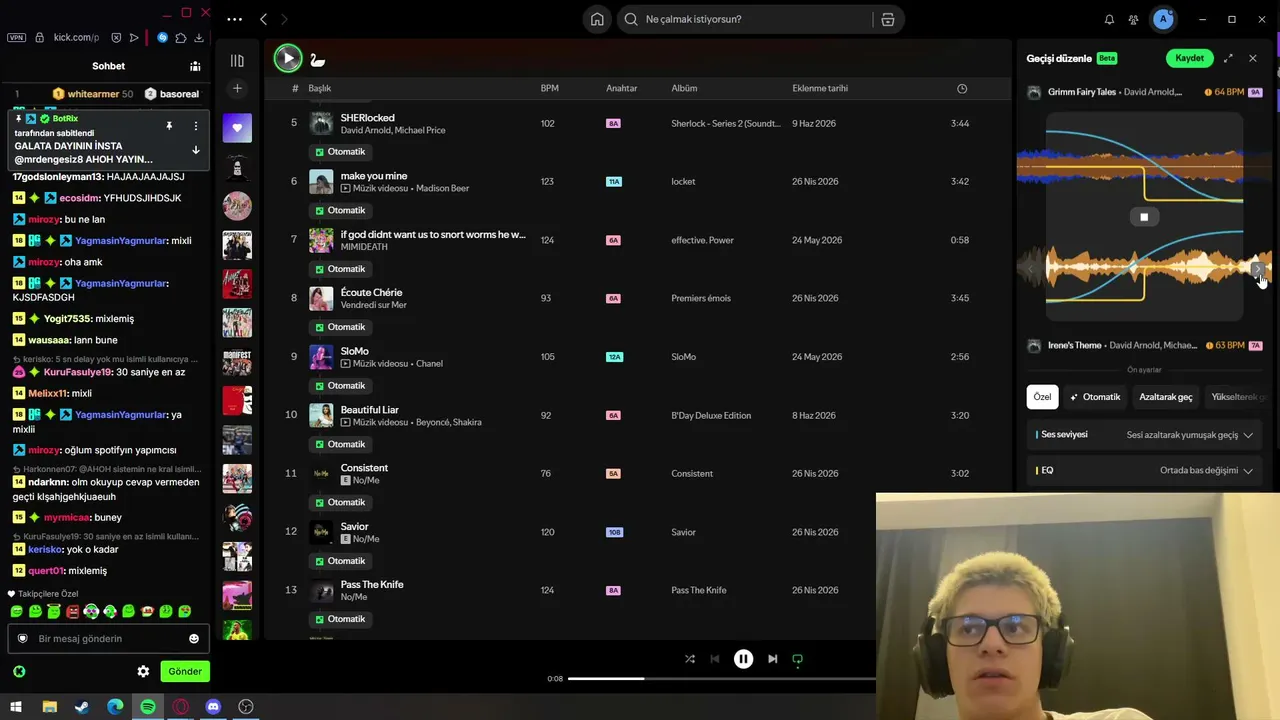Image resolution: width=1280 pixels, height=720 pixels.
Task: Click the Irene's Theme track title
Action: pyautogui.click(x=1074, y=345)
